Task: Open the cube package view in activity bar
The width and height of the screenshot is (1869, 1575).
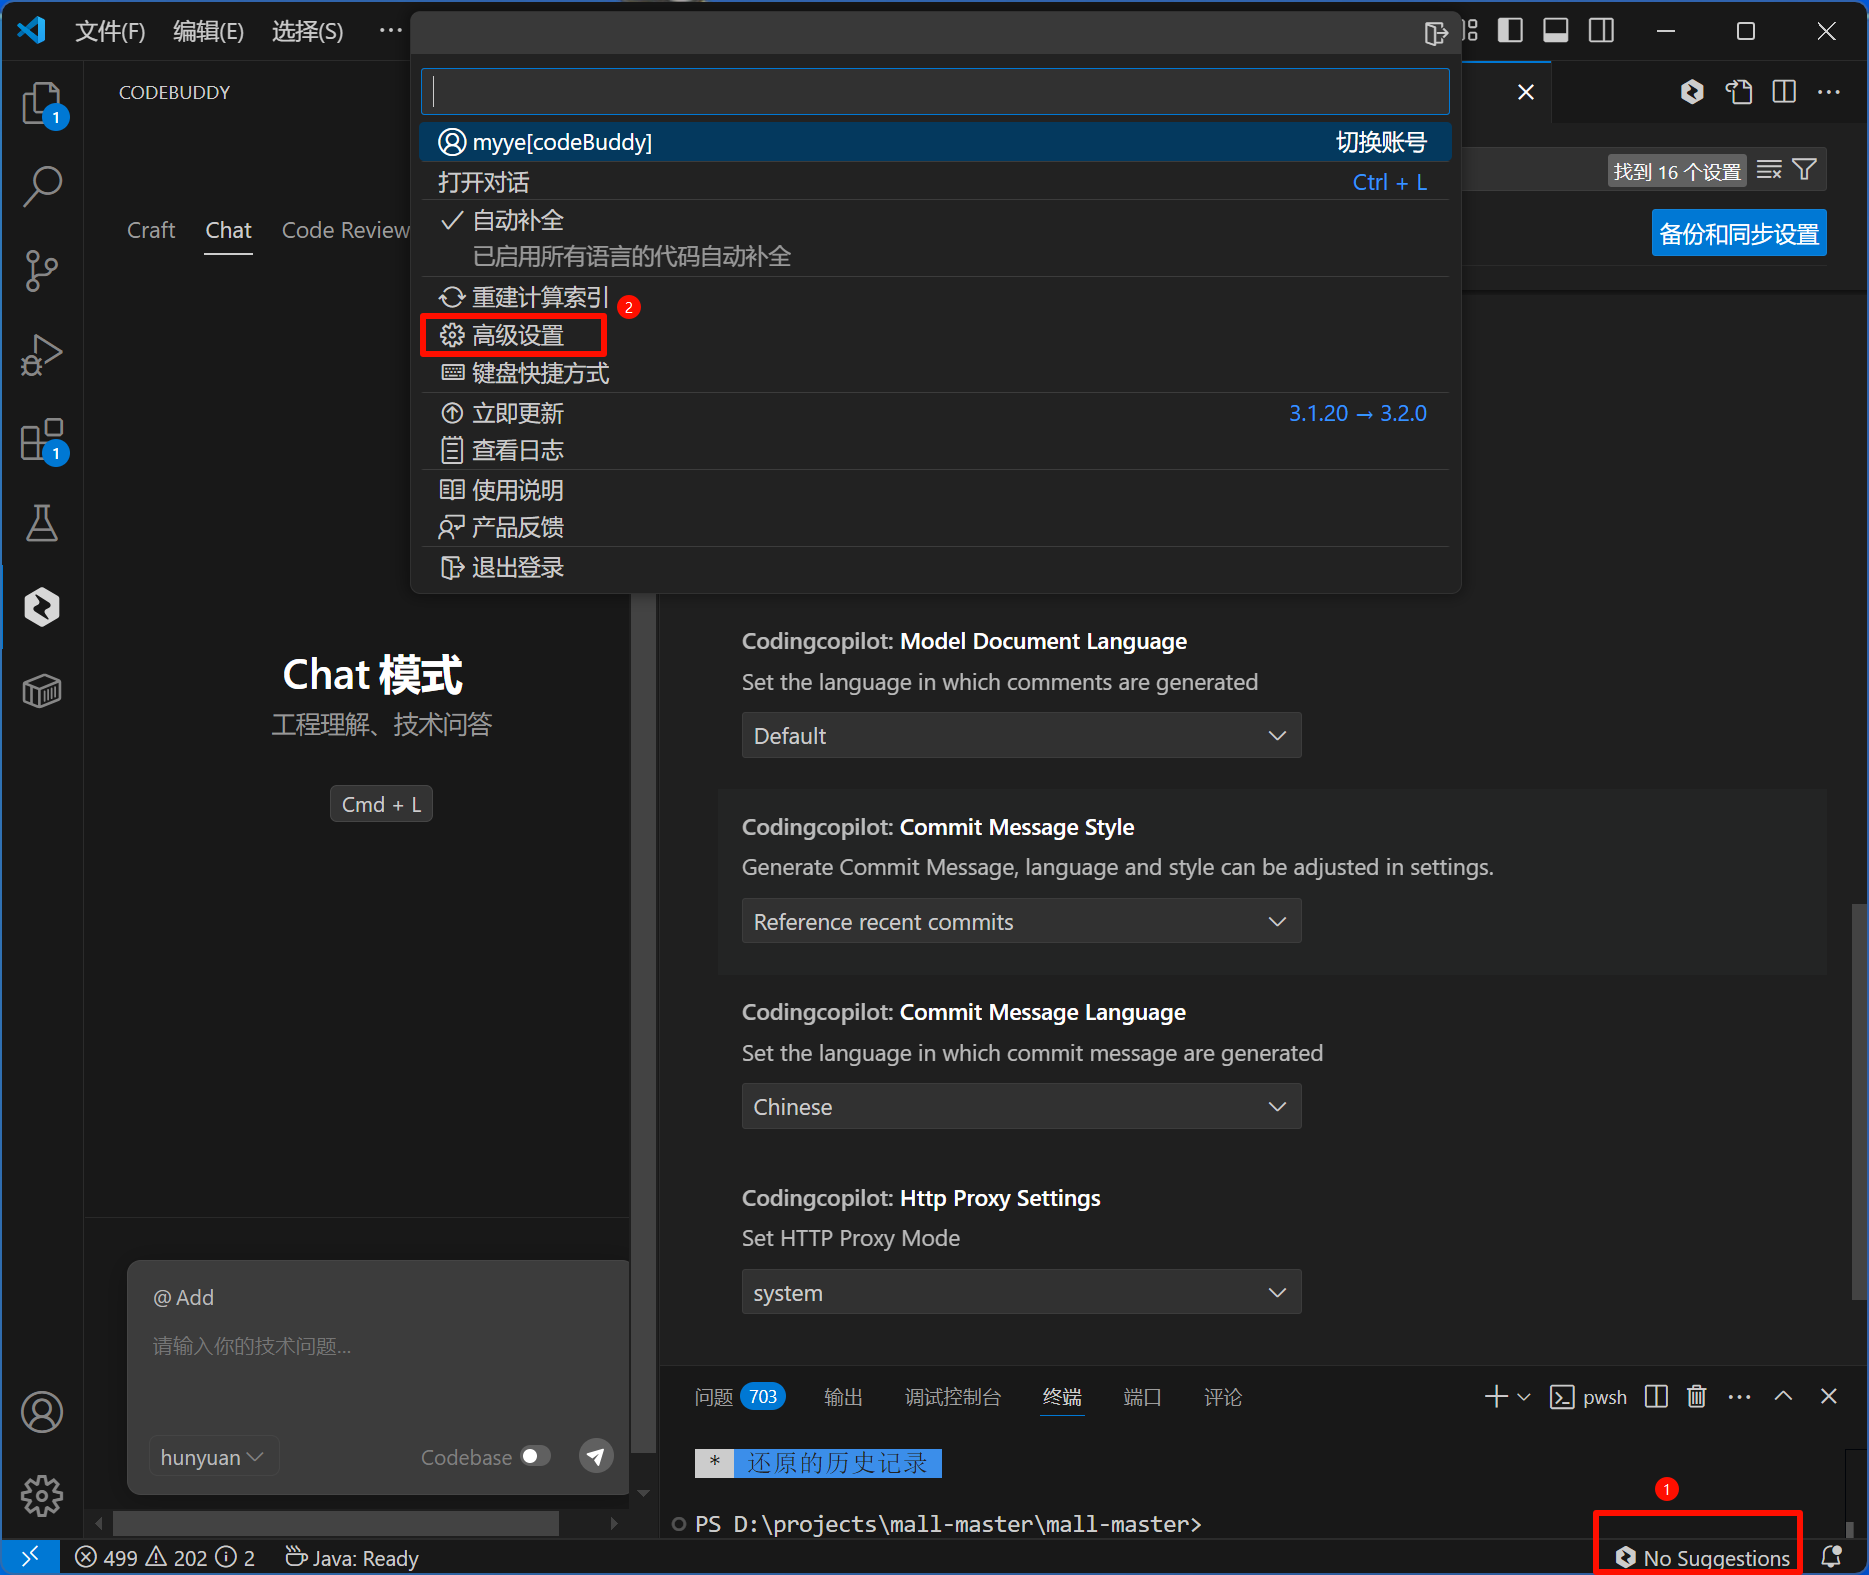Action: (42, 691)
